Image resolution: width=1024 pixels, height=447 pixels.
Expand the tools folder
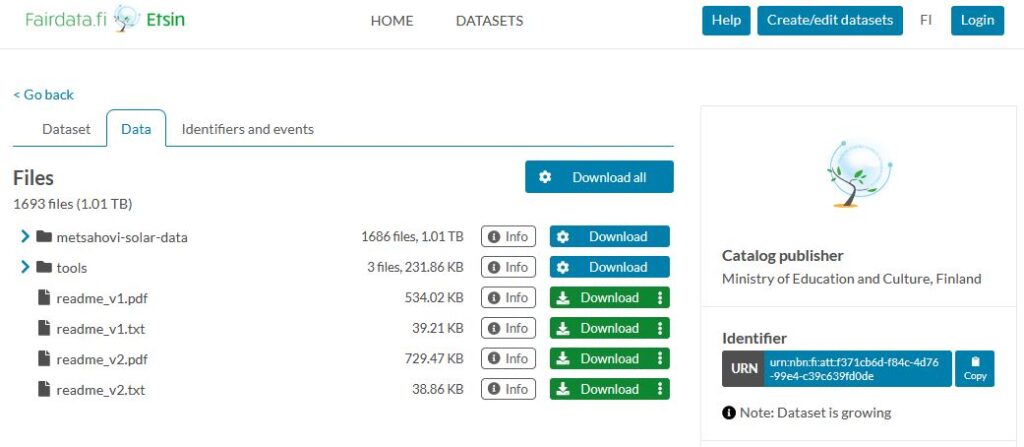click(x=25, y=267)
